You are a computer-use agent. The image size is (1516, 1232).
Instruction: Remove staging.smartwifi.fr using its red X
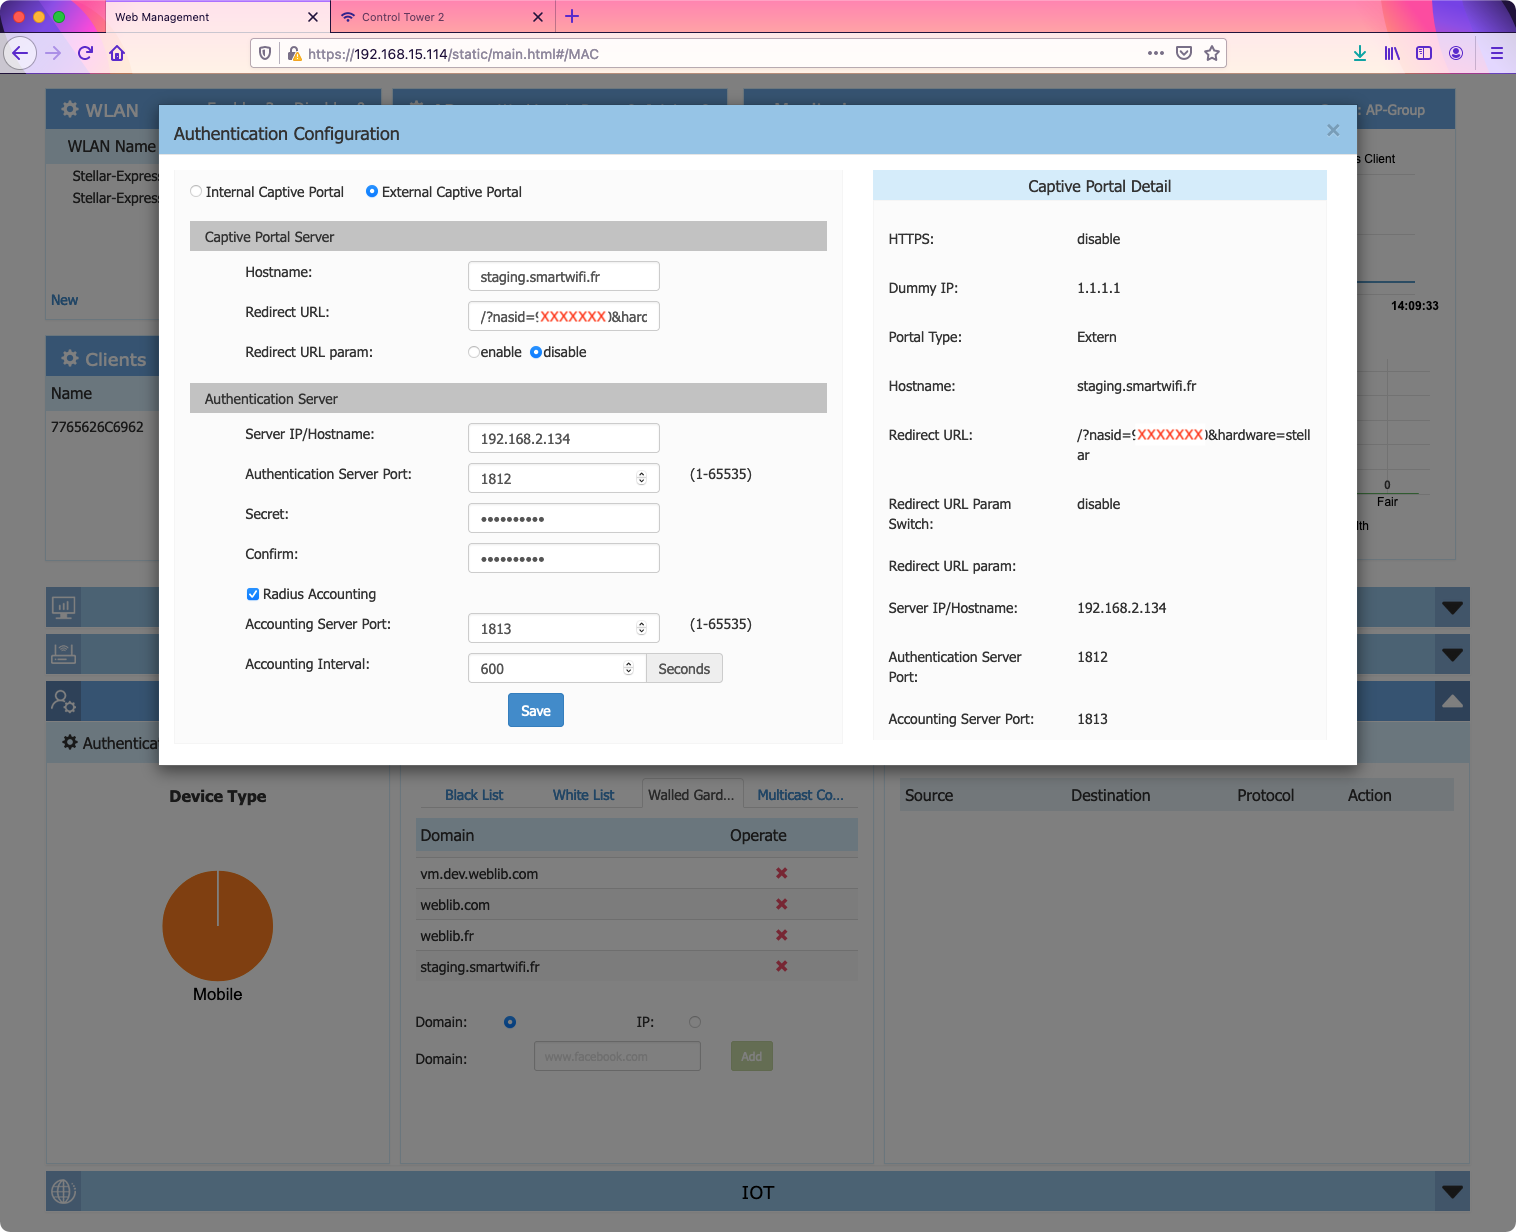pos(781,966)
